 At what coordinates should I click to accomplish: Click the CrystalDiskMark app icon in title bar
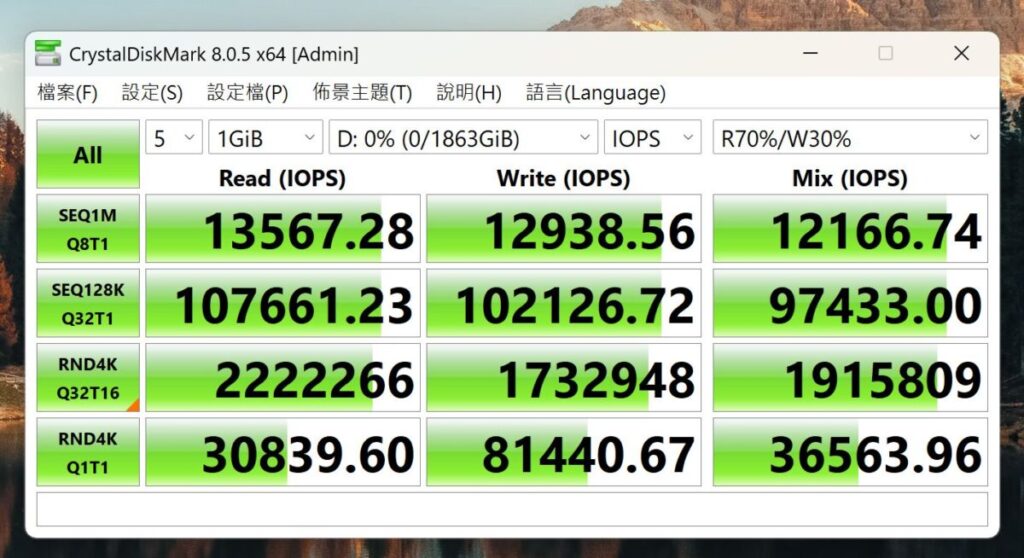(x=48, y=53)
